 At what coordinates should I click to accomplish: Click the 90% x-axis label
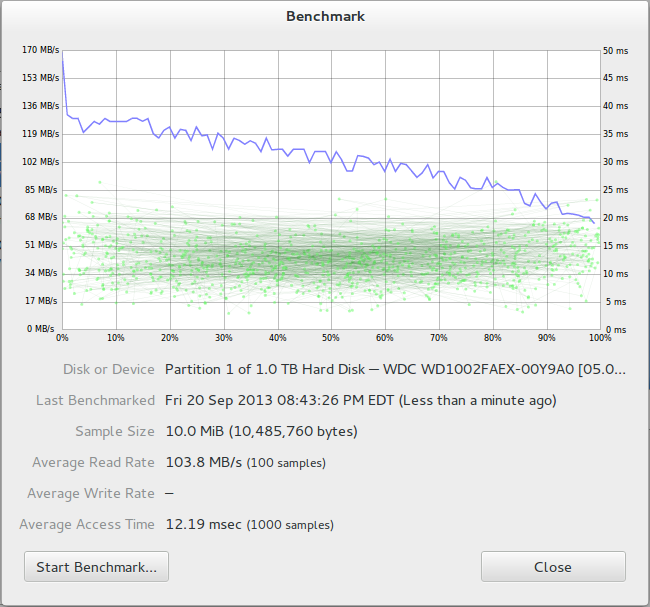click(x=546, y=337)
